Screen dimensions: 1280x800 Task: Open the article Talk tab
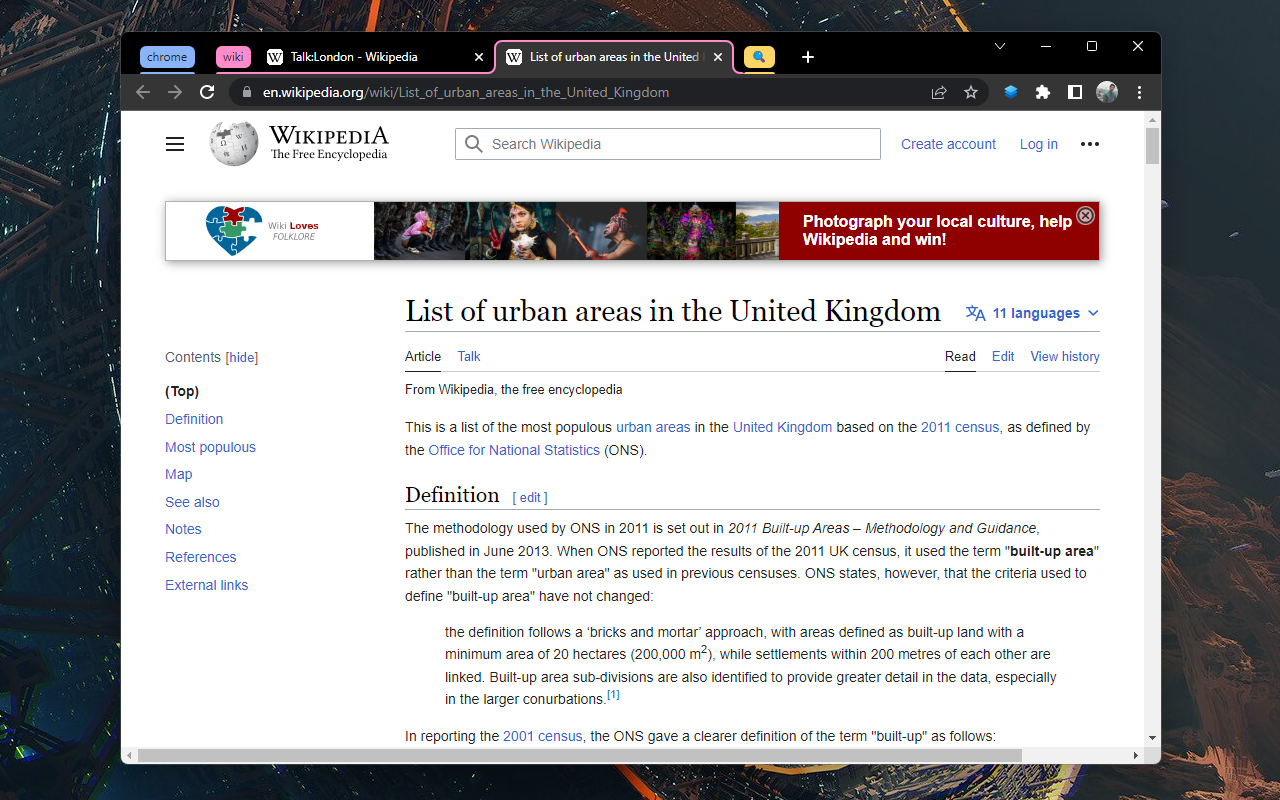point(469,356)
